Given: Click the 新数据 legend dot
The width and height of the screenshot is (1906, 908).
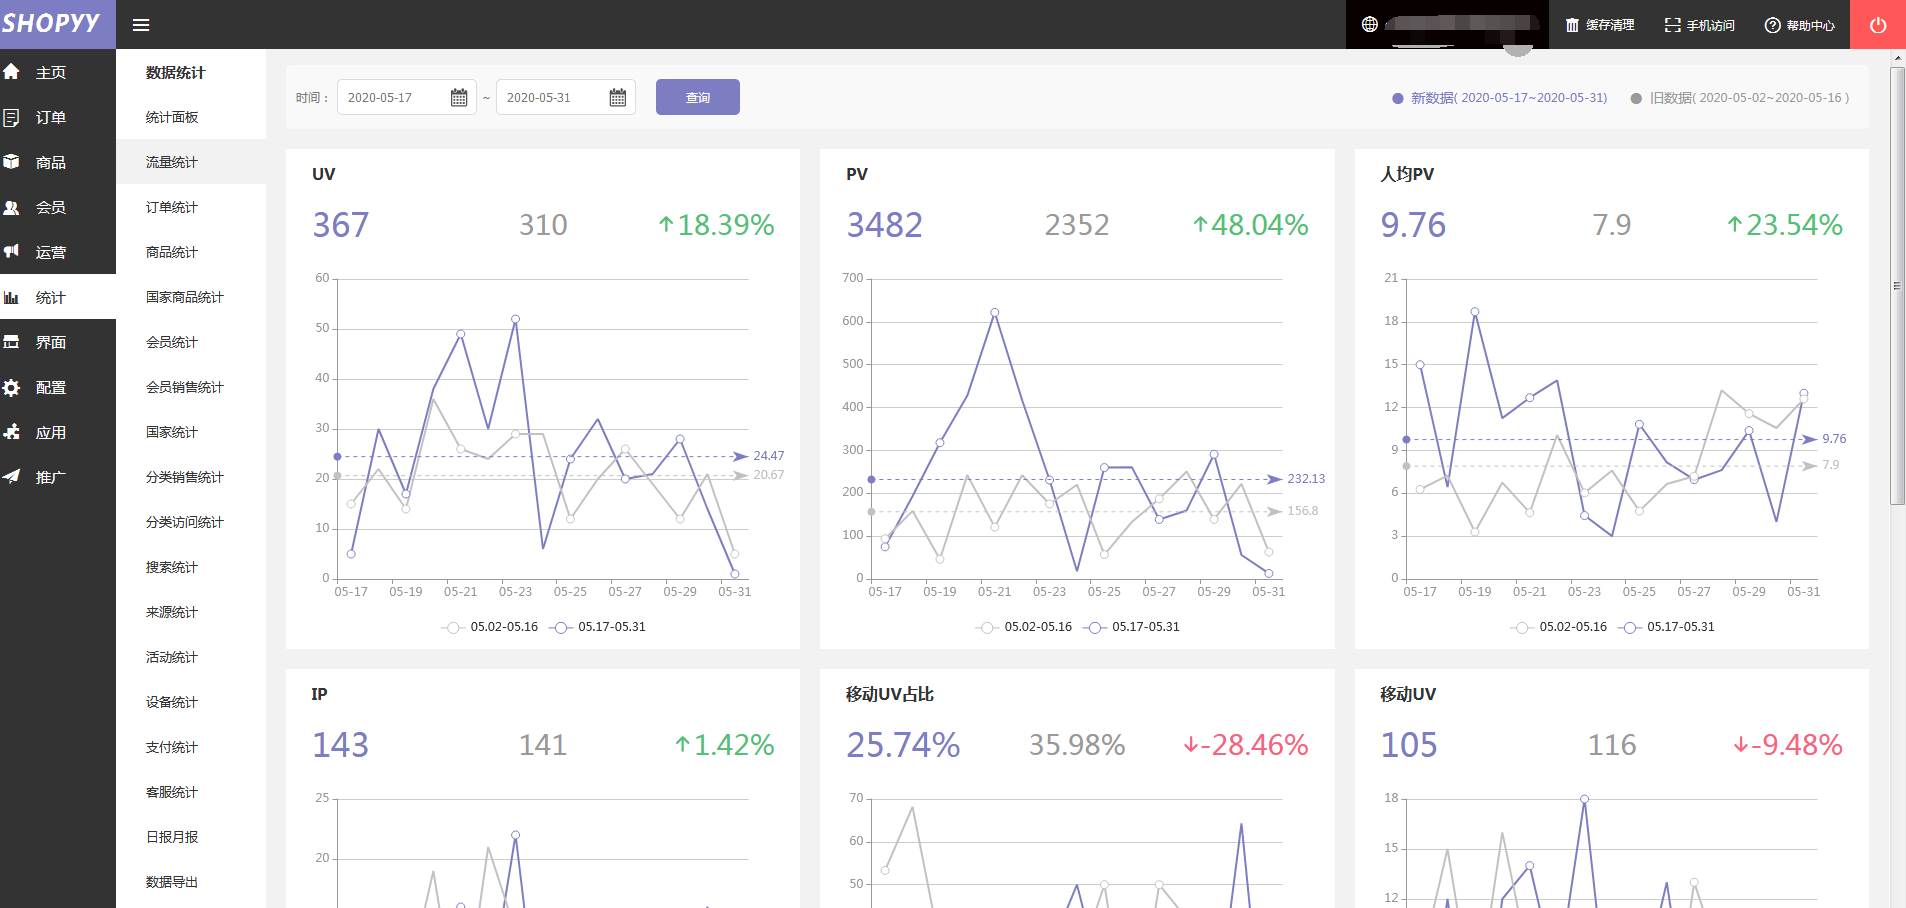Looking at the screenshot, I should point(1397,98).
